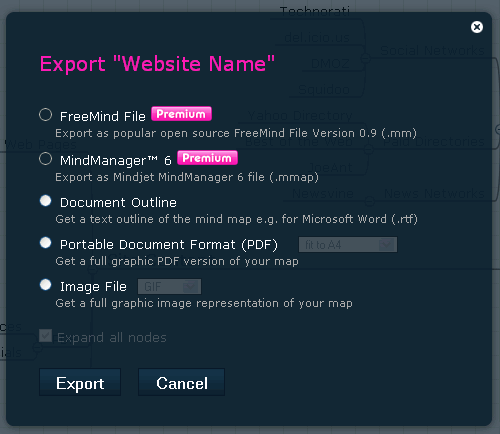The height and width of the screenshot is (434, 500).
Task: Click 'Get a full graphic PDF version' text
Action: (177, 261)
